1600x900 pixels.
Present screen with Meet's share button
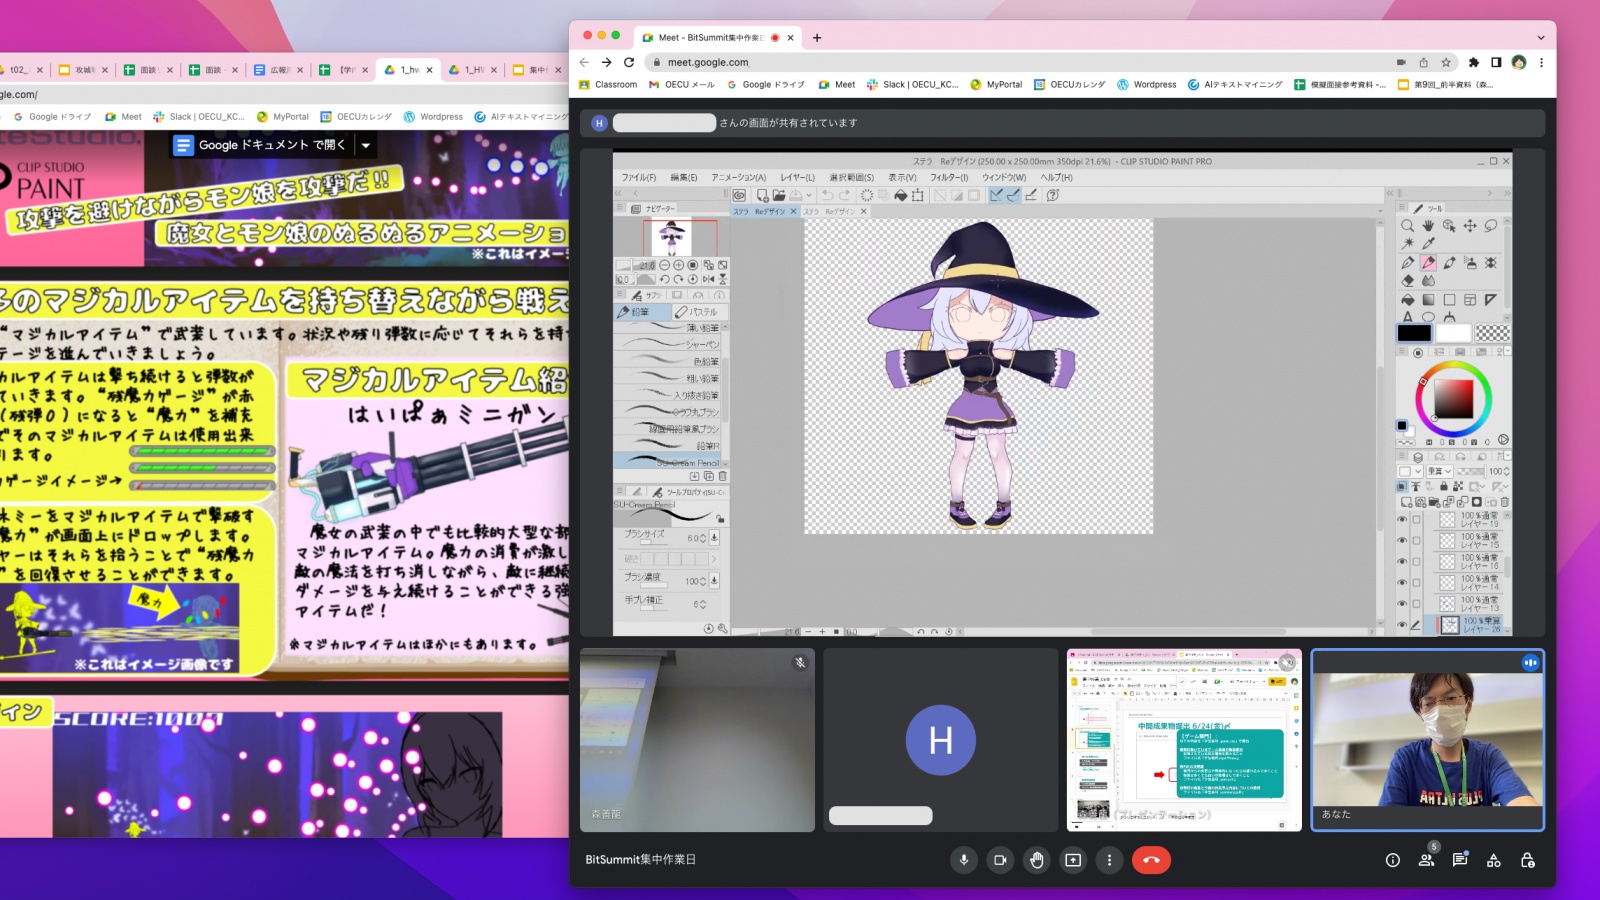[x=1073, y=860]
